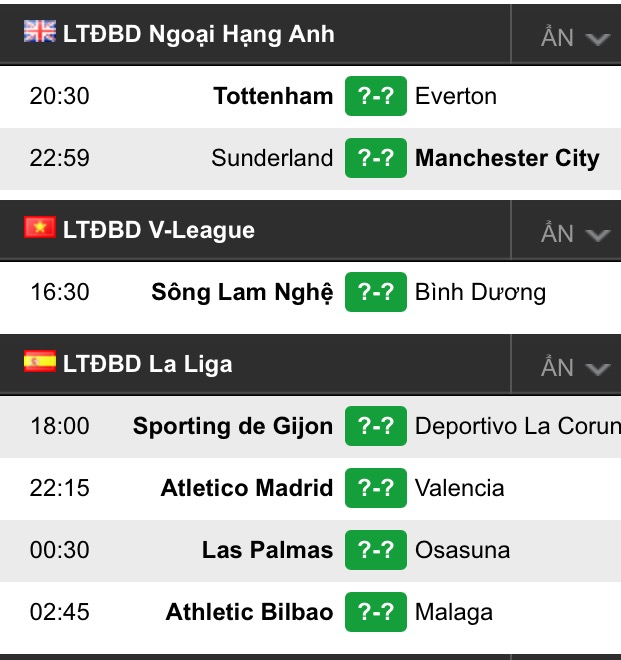Image resolution: width=621 pixels, height=660 pixels.
Task: Click the Sporting de Gijon match score badge
Action: pyautogui.click(x=376, y=426)
